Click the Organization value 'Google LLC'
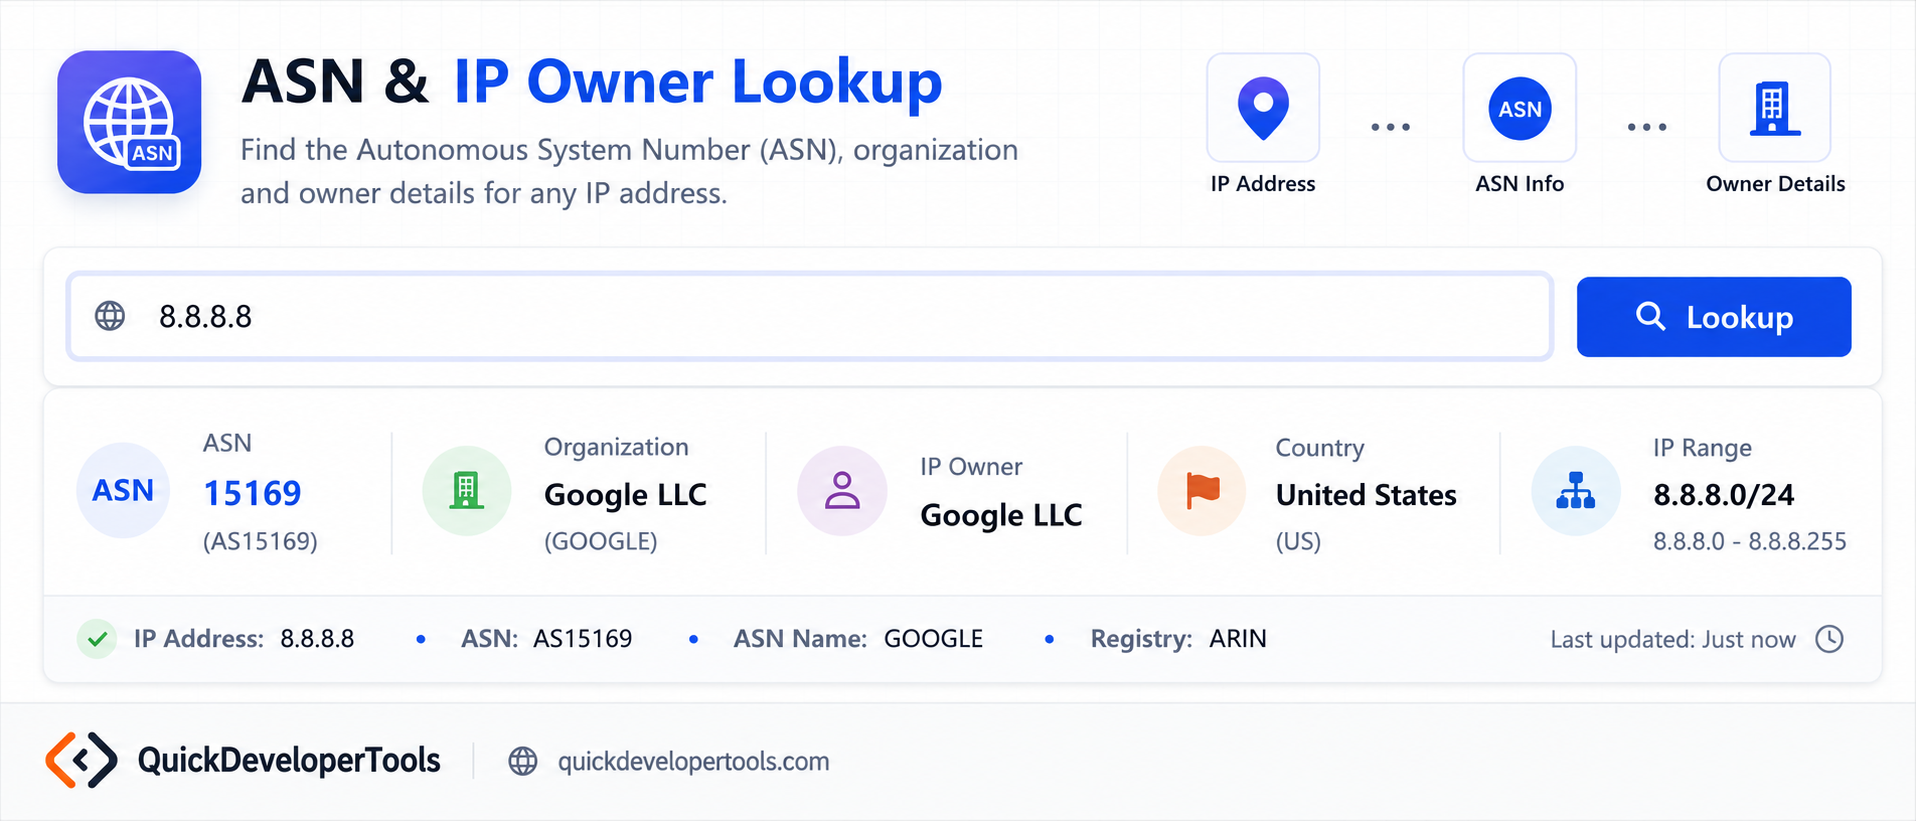This screenshot has width=1916, height=821. [625, 495]
